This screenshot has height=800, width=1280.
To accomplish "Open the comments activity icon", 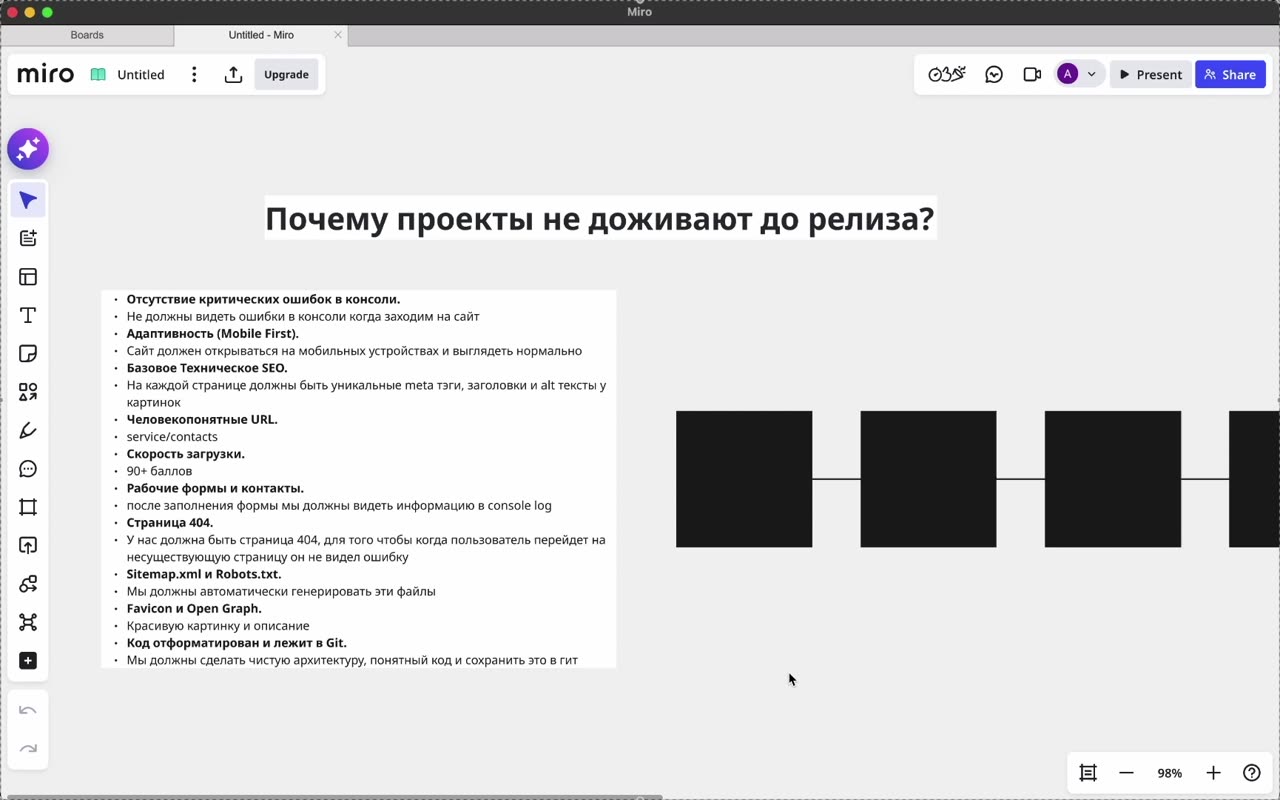I will tap(994, 74).
